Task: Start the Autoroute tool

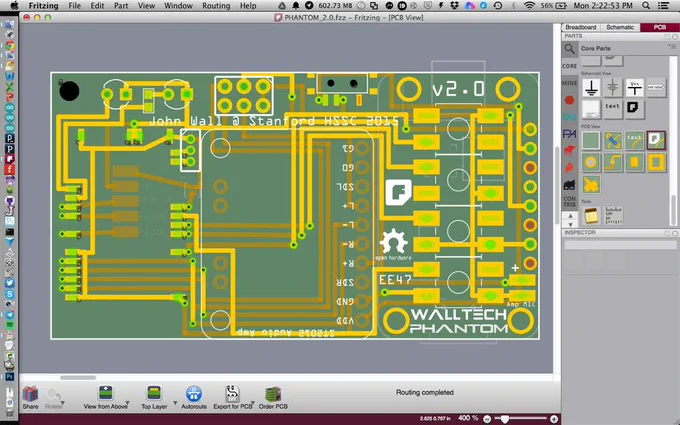Action: [x=194, y=394]
